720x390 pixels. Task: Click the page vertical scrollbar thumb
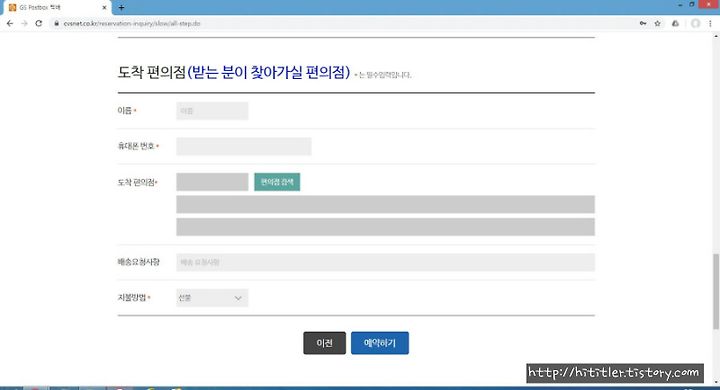(x=716, y=291)
